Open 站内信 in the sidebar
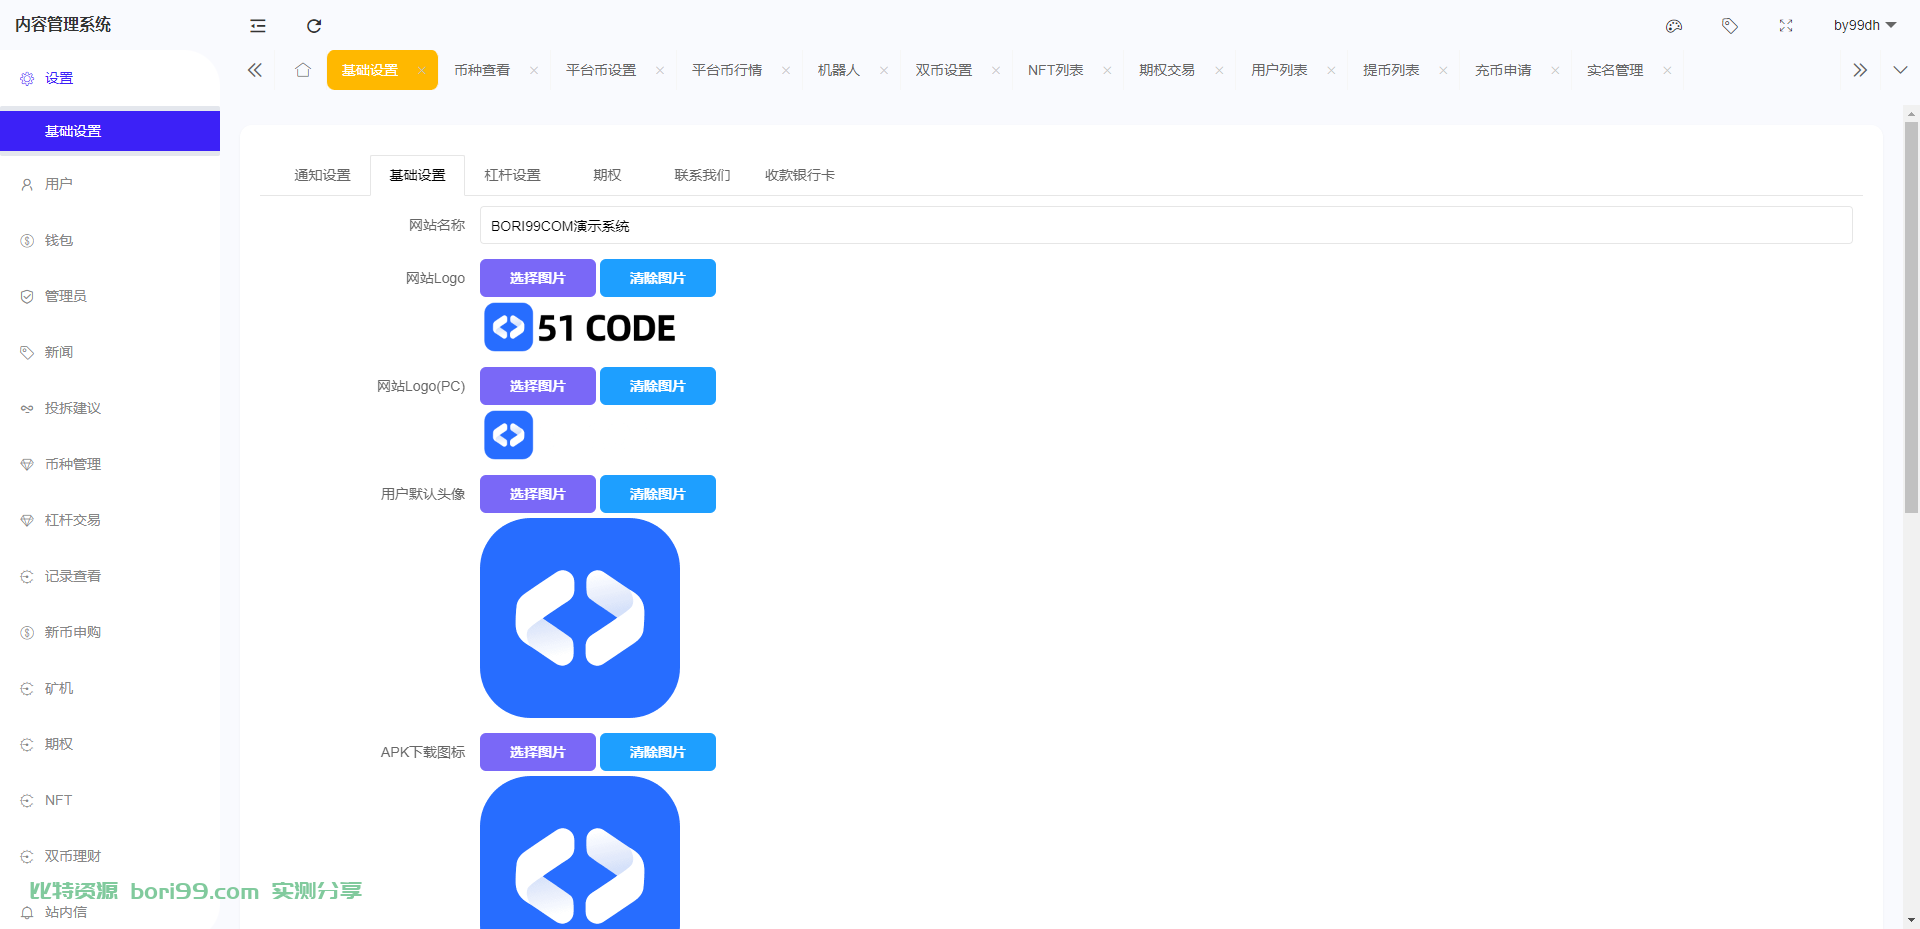Viewport: 1920px width, 929px height. (x=110, y=912)
